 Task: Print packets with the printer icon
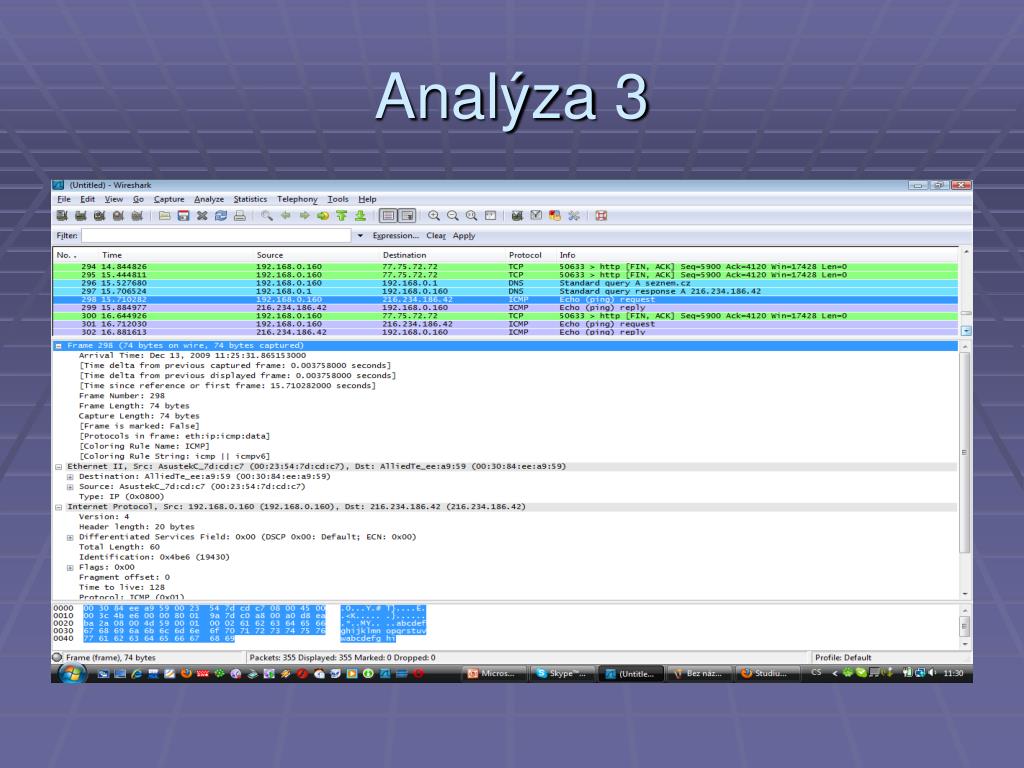(x=240, y=216)
